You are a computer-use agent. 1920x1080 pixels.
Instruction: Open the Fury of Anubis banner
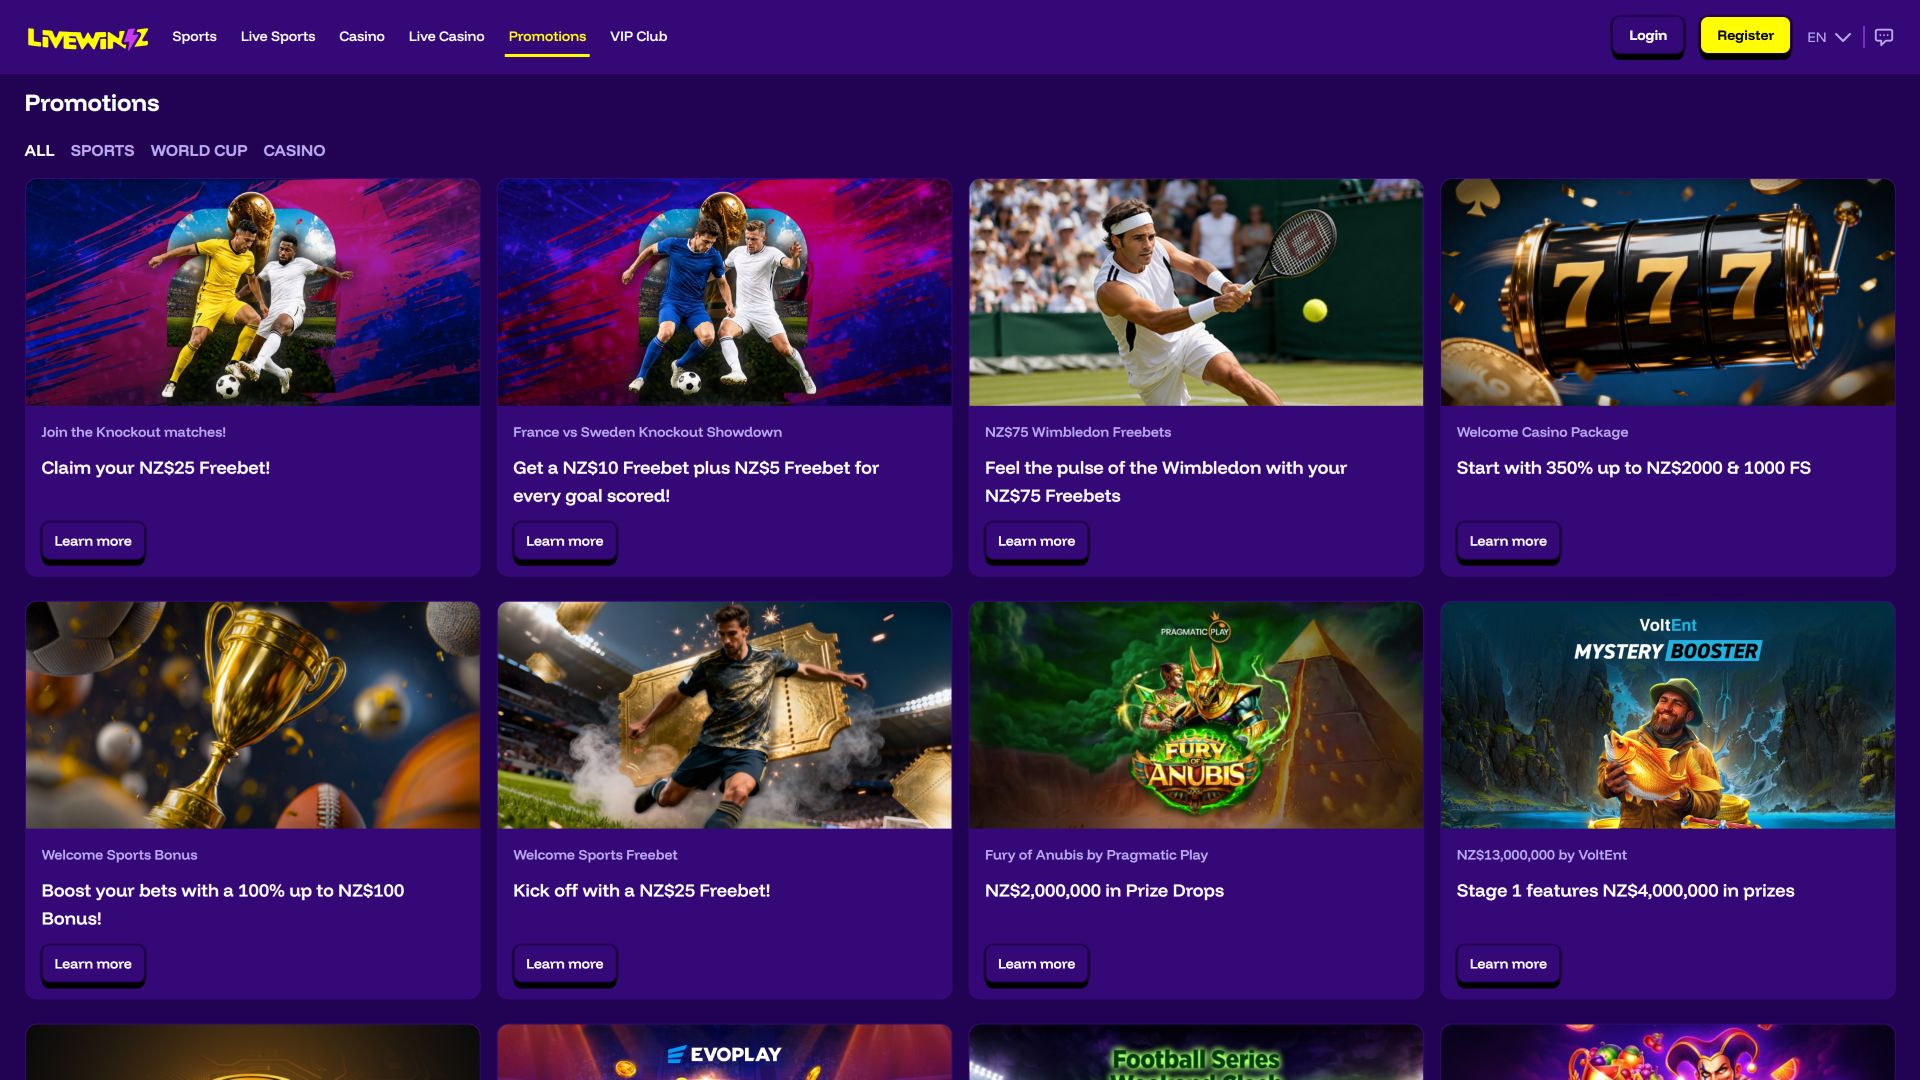click(x=1196, y=715)
